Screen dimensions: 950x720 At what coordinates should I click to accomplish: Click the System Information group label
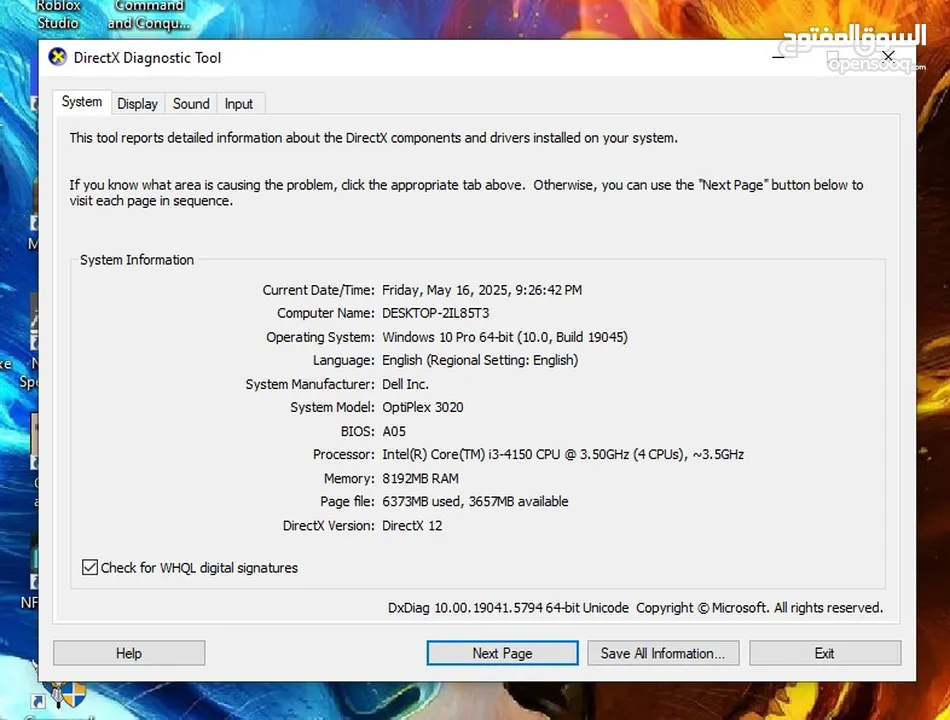[x=137, y=260]
